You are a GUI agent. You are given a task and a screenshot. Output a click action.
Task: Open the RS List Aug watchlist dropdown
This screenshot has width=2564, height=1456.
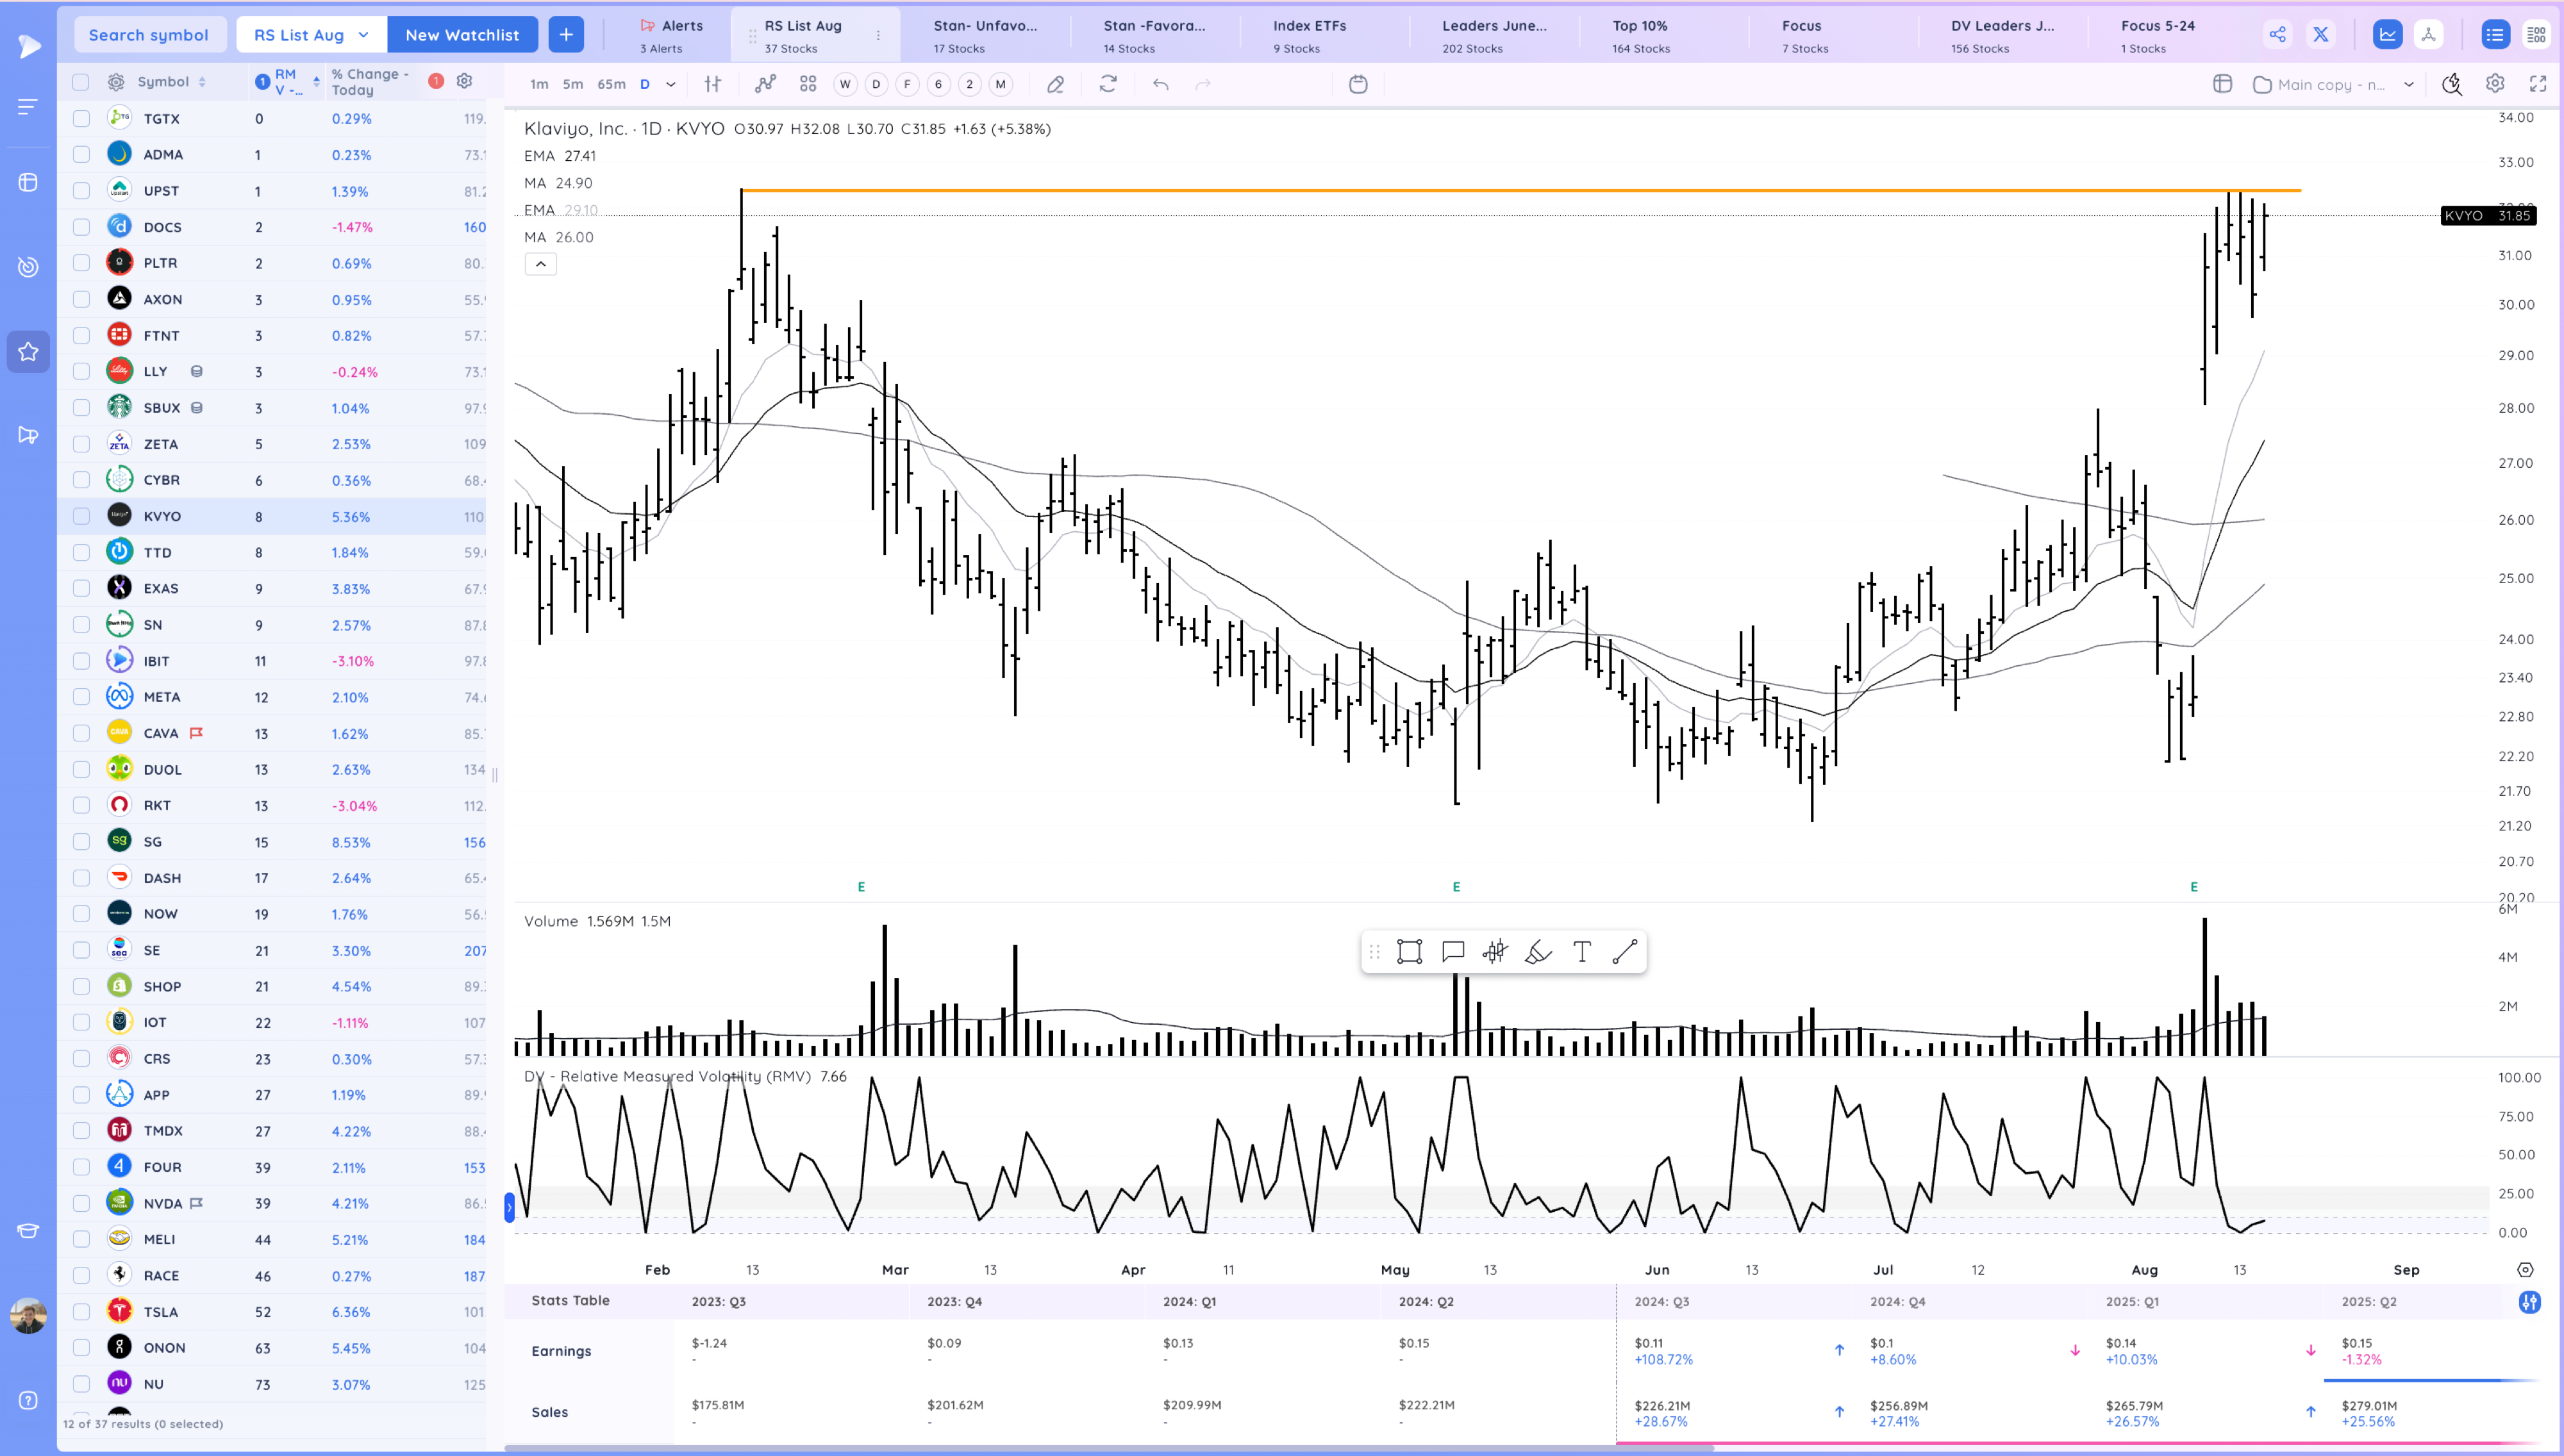click(x=310, y=33)
